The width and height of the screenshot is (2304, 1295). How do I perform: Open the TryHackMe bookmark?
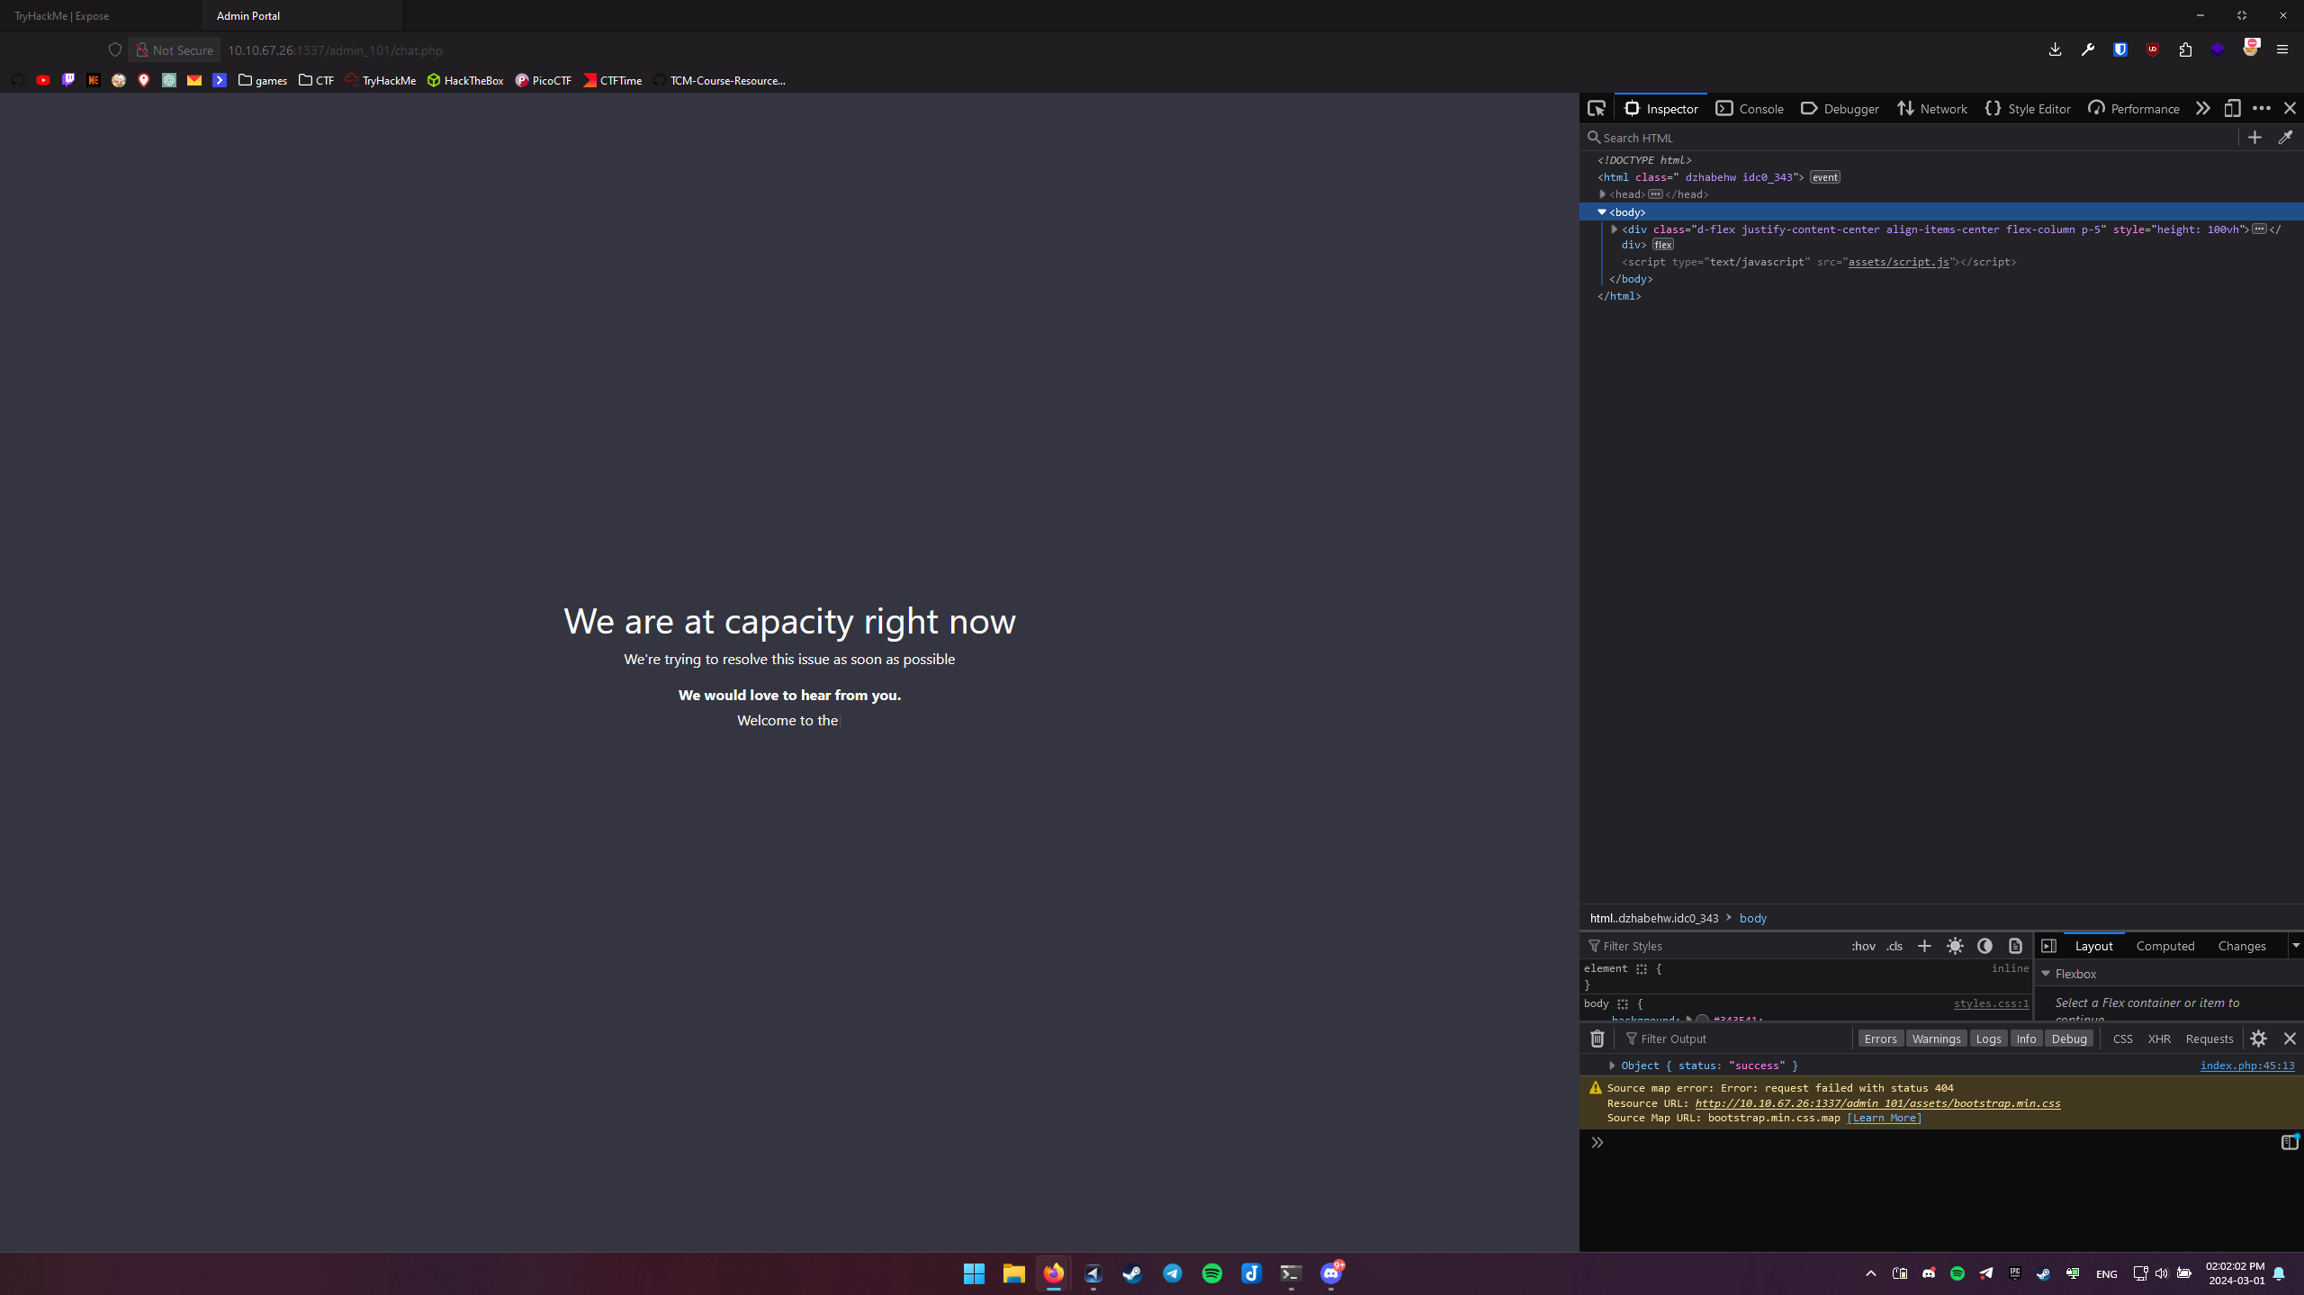380,81
